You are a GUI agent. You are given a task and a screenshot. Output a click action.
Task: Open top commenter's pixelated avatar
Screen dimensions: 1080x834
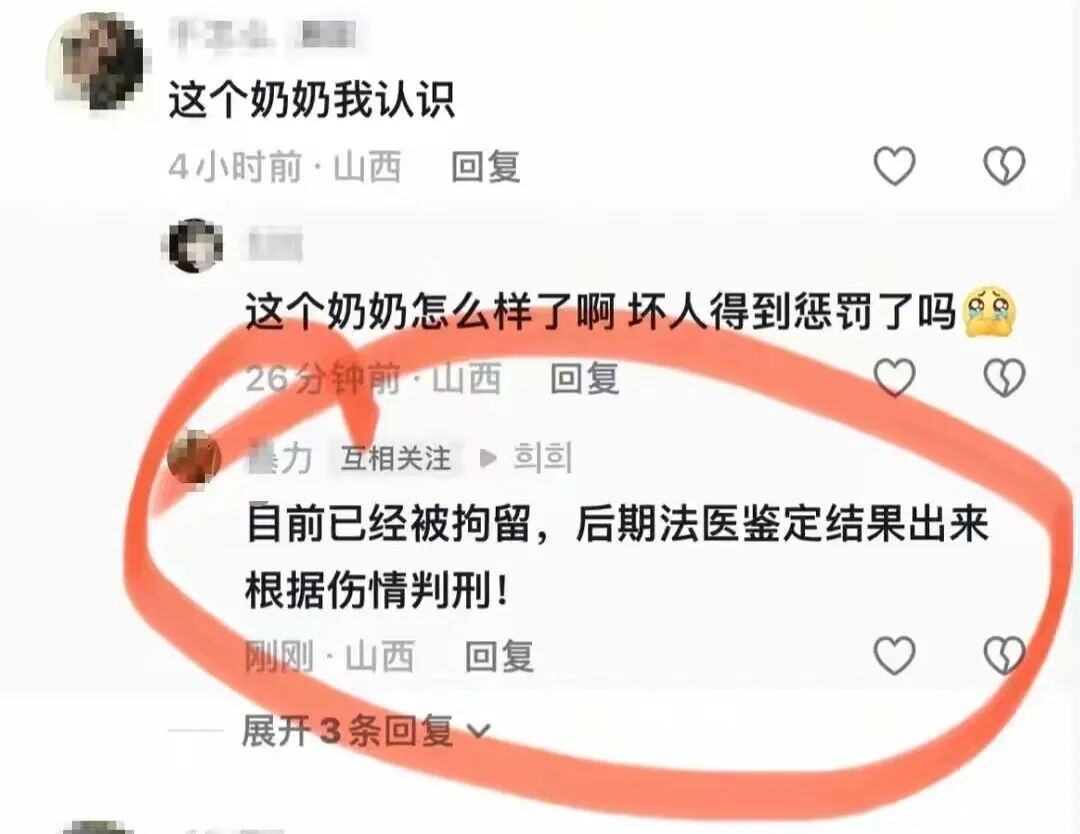(x=96, y=61)
